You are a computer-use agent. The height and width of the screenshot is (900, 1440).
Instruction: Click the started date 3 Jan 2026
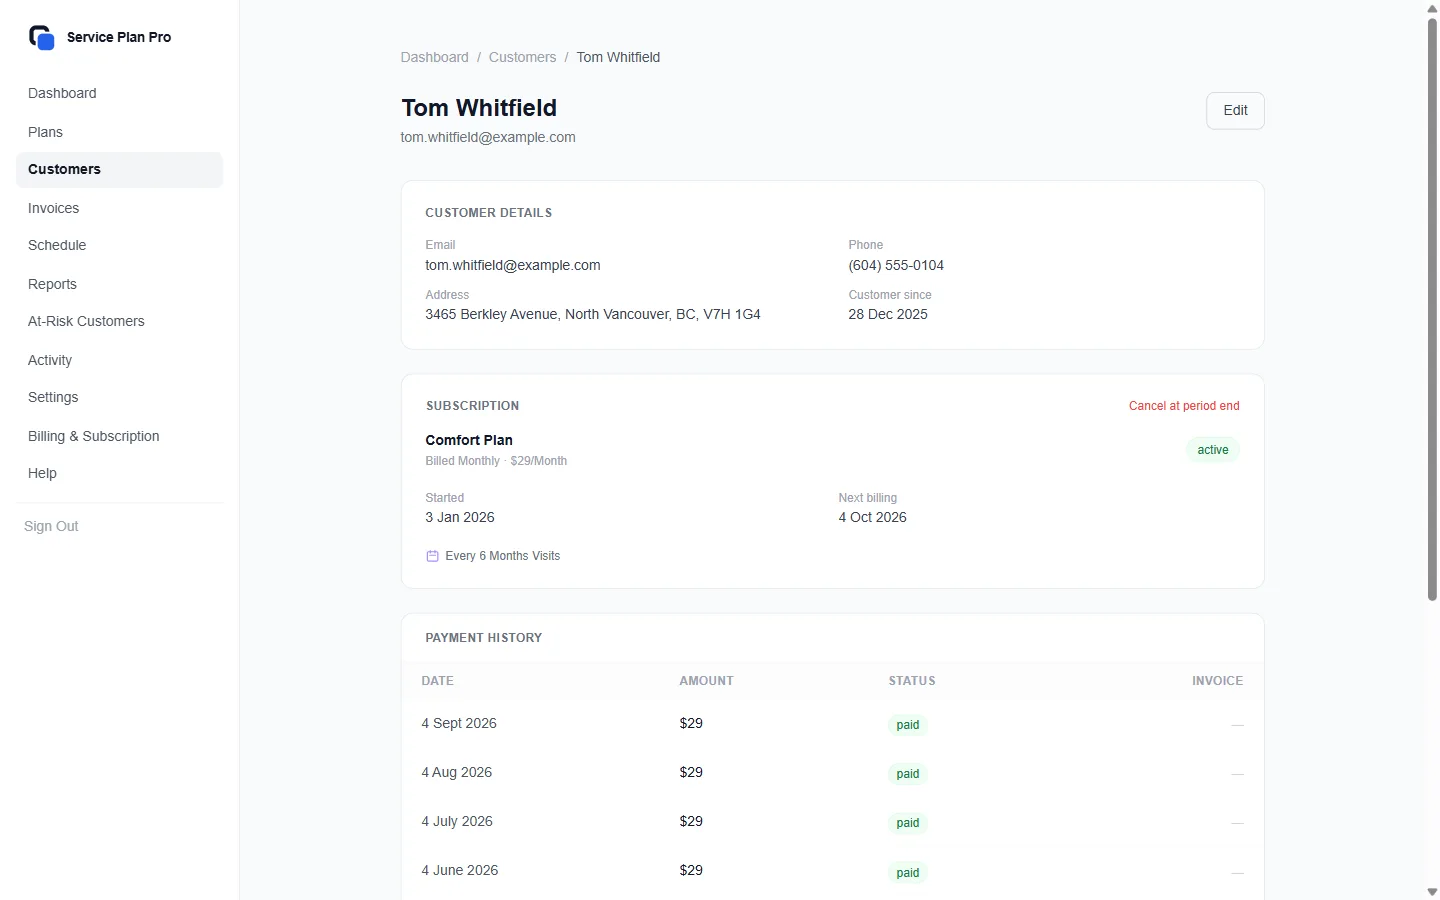pos(460,517)
